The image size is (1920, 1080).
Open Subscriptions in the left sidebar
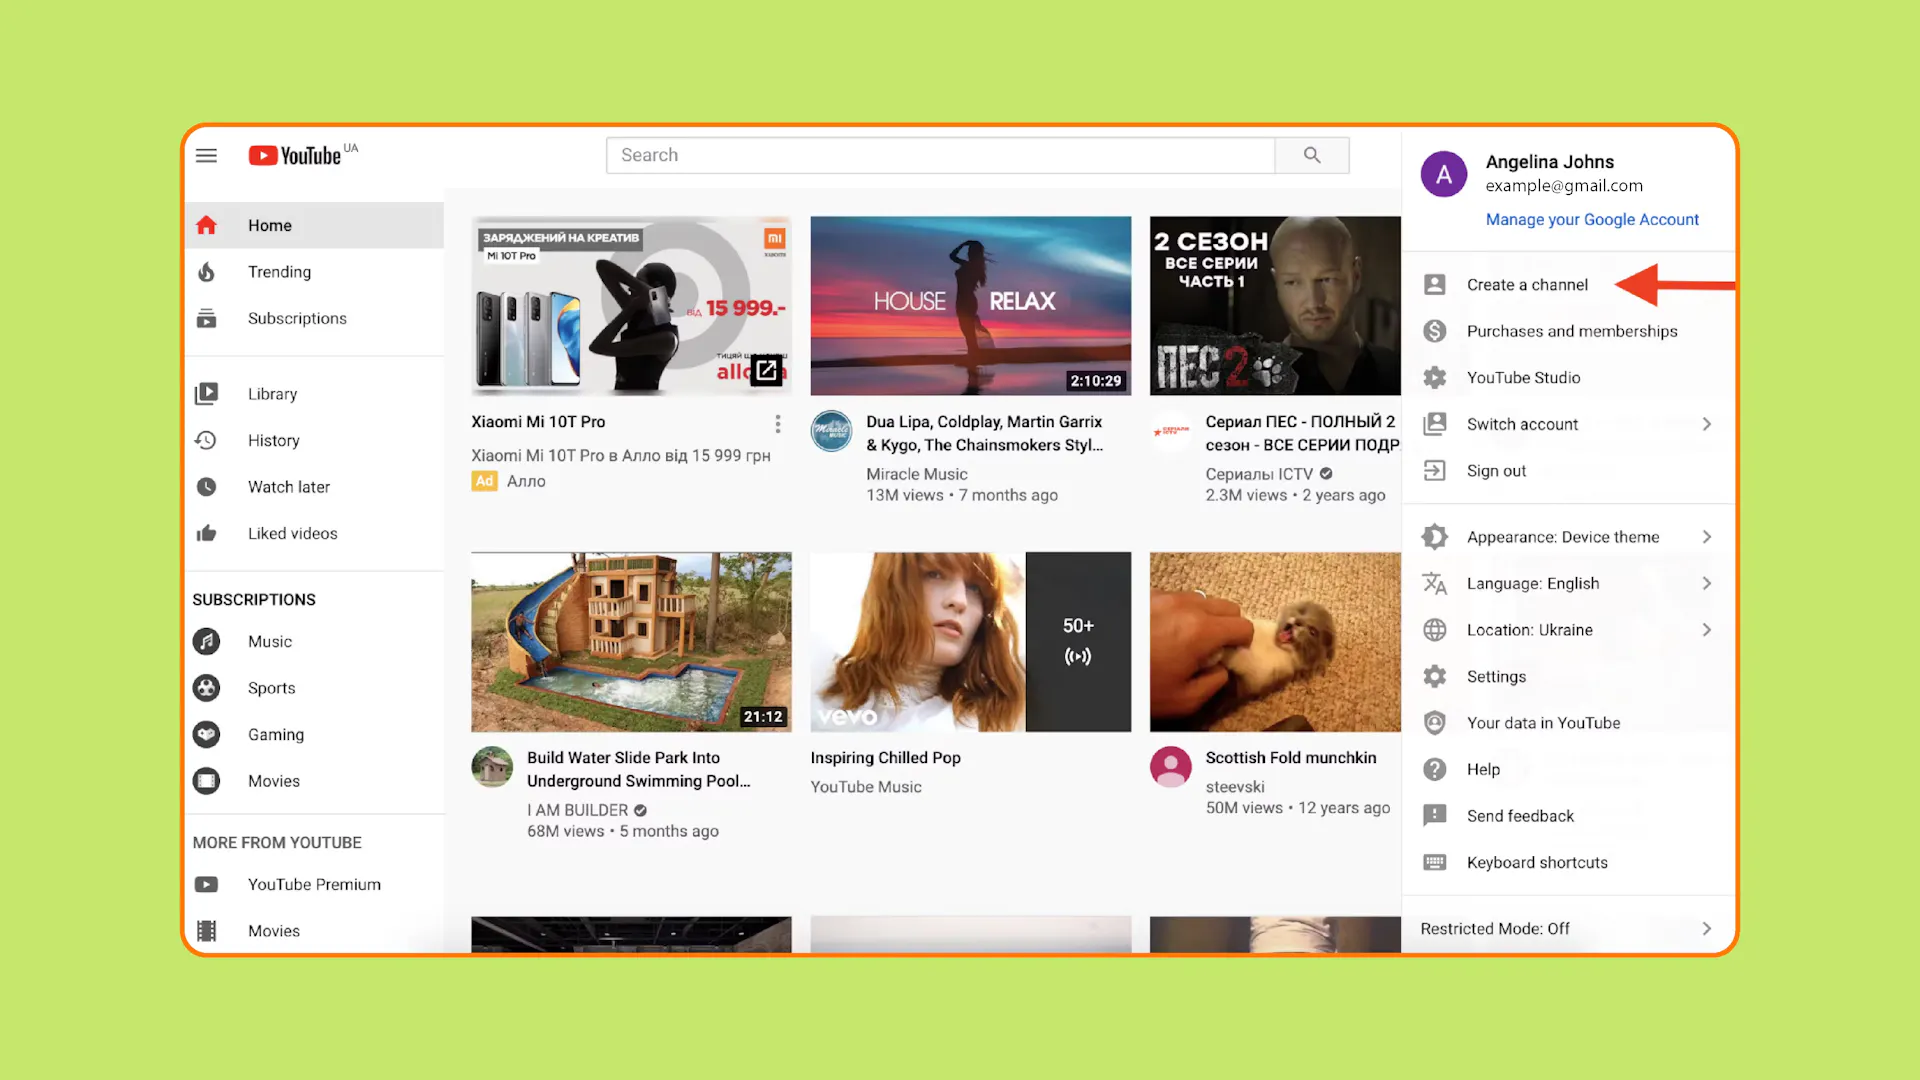(x=297, y=318)
